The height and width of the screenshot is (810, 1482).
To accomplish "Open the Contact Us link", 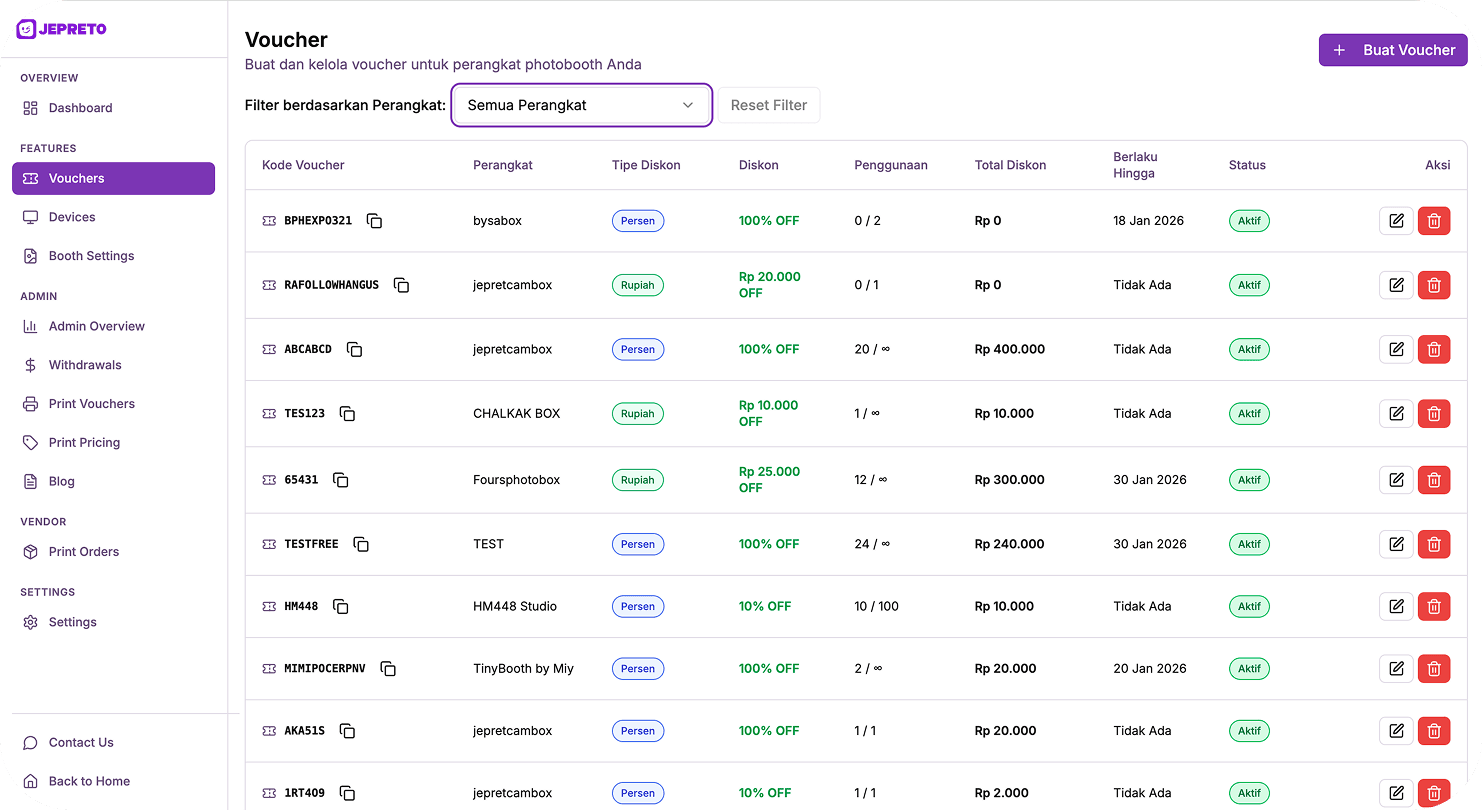I will 81,742.
